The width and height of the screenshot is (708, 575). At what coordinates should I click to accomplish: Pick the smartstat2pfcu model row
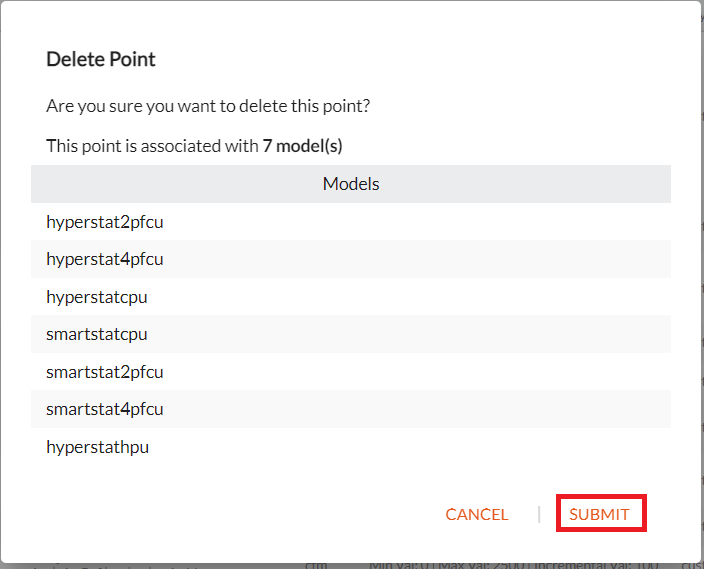[351, 372]
